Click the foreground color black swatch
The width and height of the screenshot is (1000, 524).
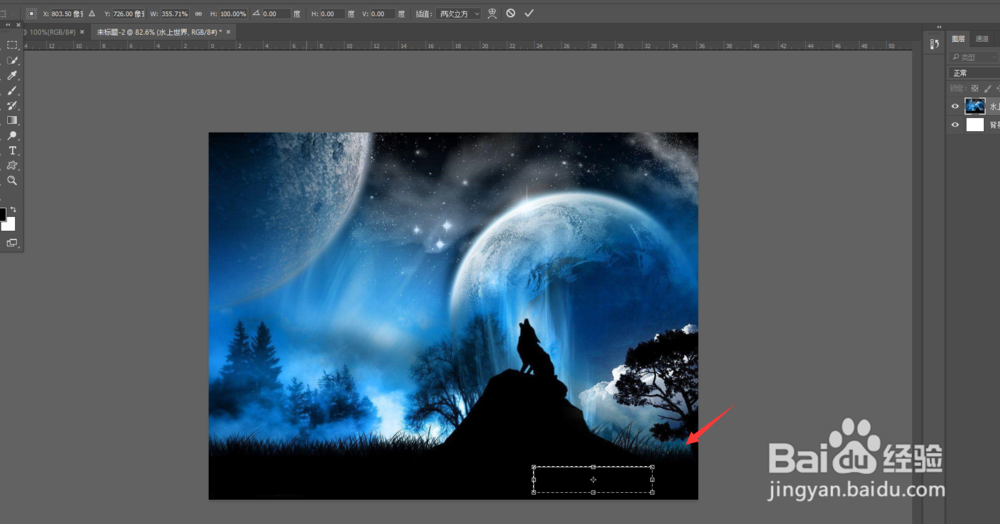pyautogui.click(x=3, y=214)
